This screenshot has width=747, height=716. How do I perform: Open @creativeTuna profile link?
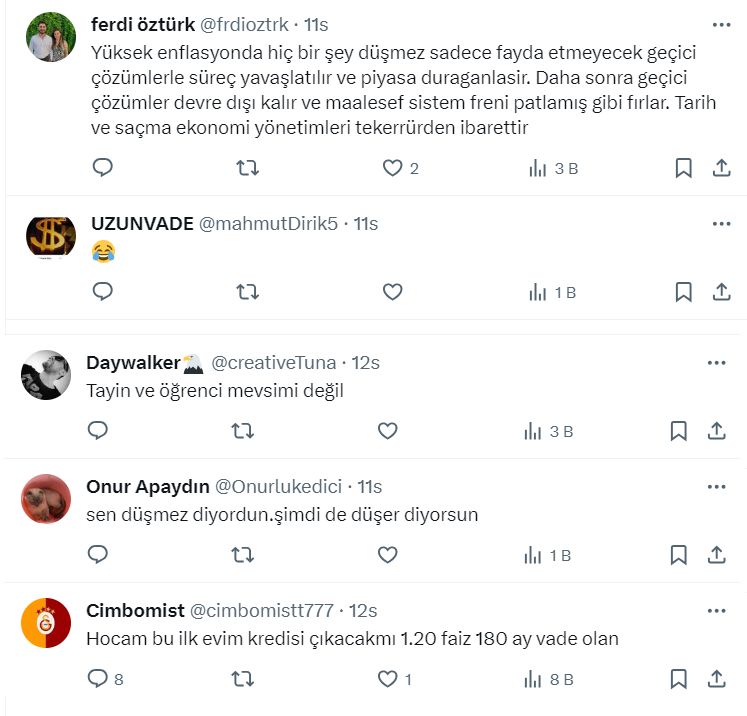(273, 362)
